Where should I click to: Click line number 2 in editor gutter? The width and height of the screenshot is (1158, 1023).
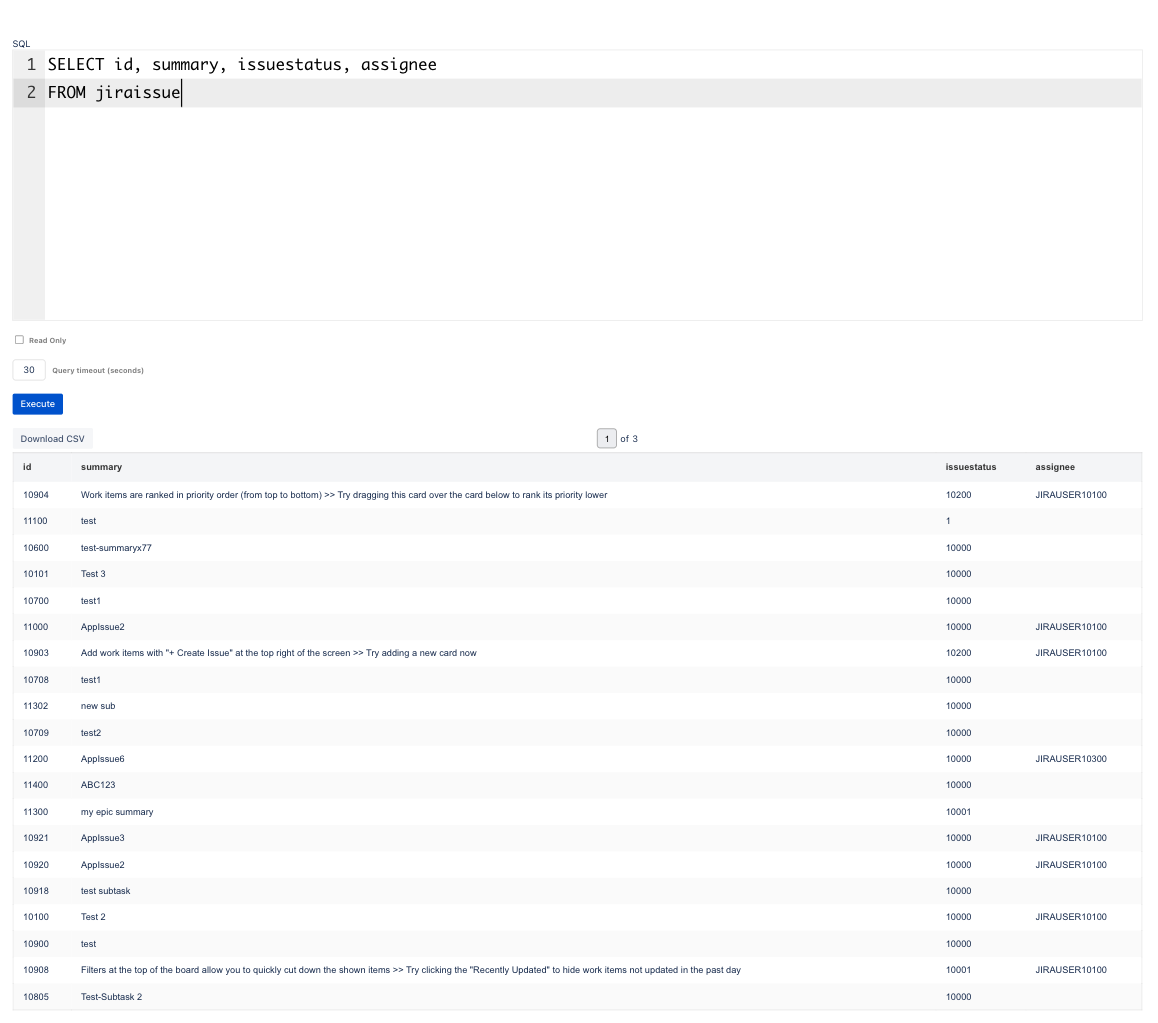tap(31, 93)
